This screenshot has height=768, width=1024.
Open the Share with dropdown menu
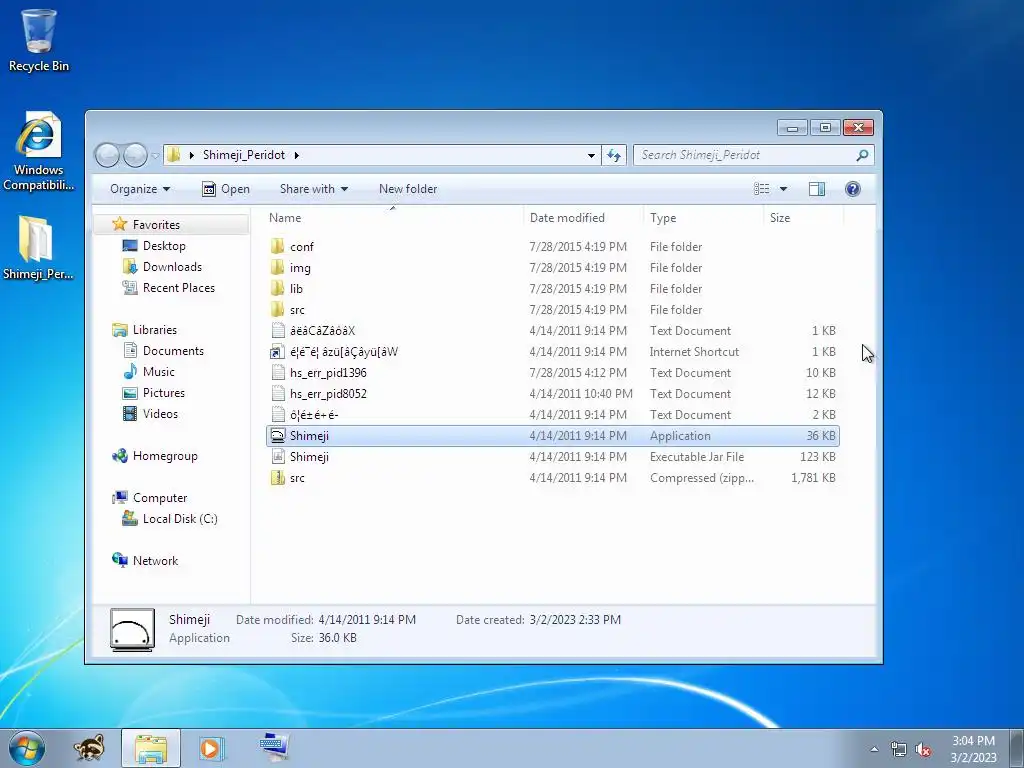(313, 189)
